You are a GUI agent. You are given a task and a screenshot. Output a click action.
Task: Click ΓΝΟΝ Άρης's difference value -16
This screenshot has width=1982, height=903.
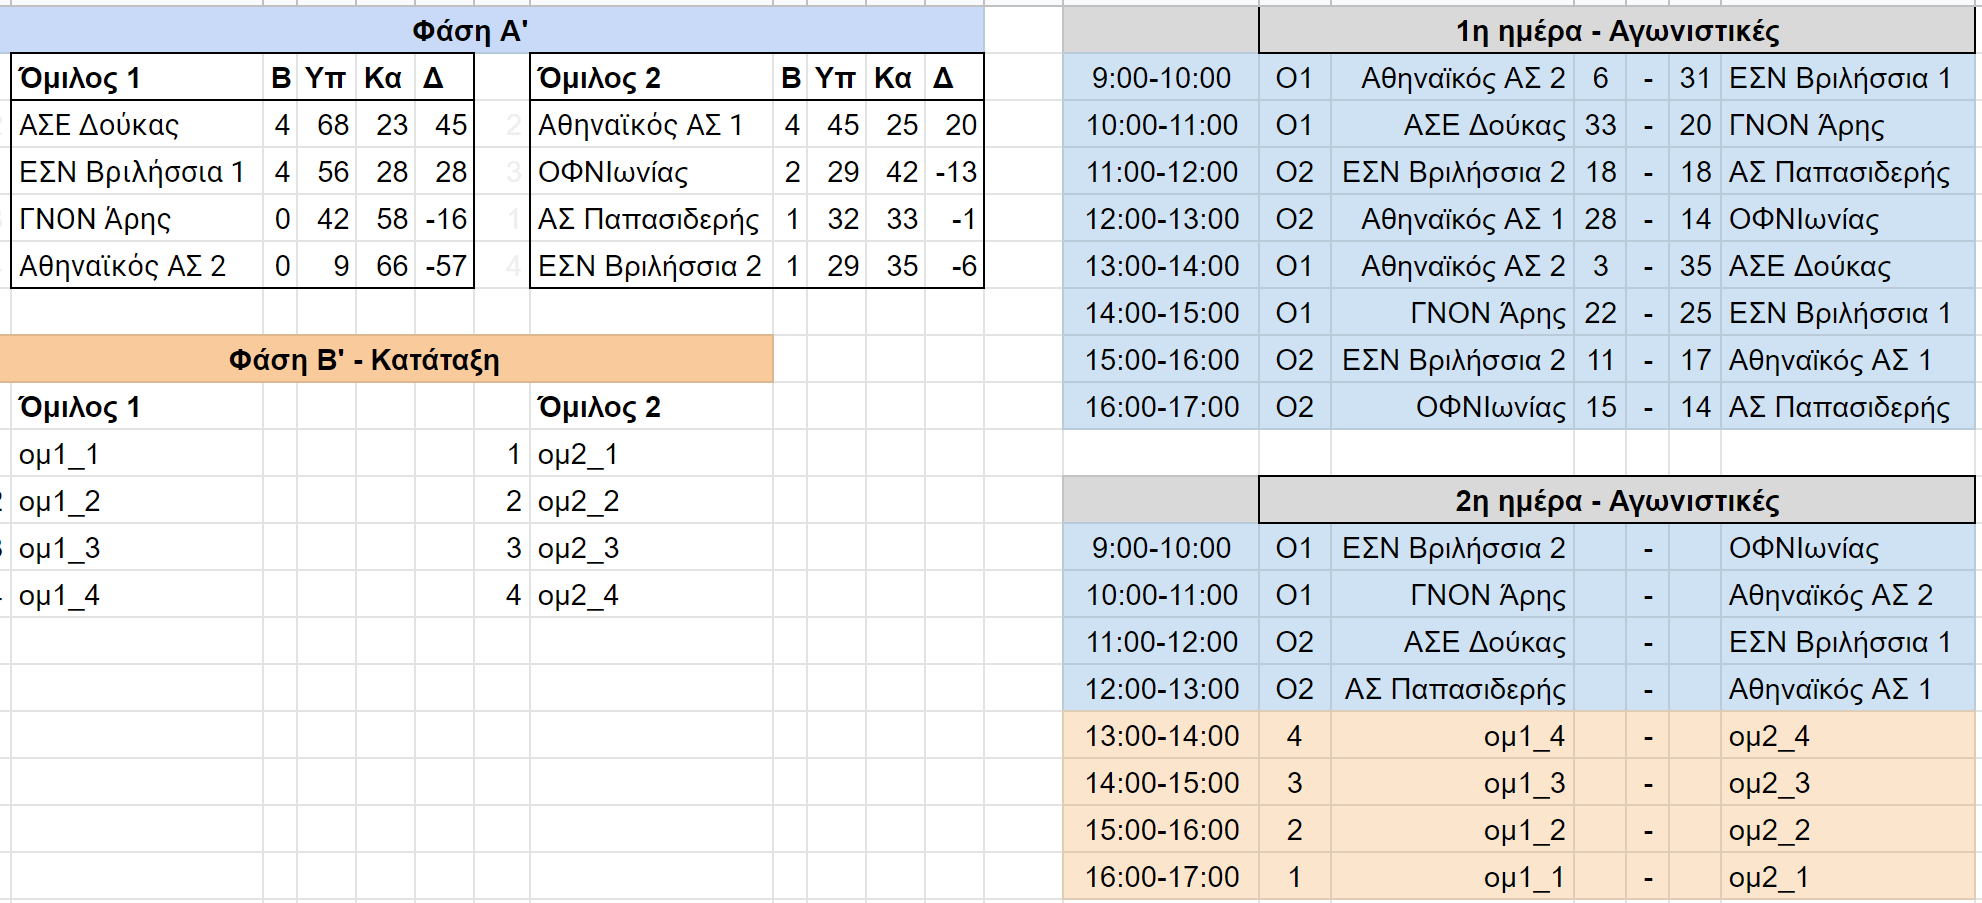446,219
